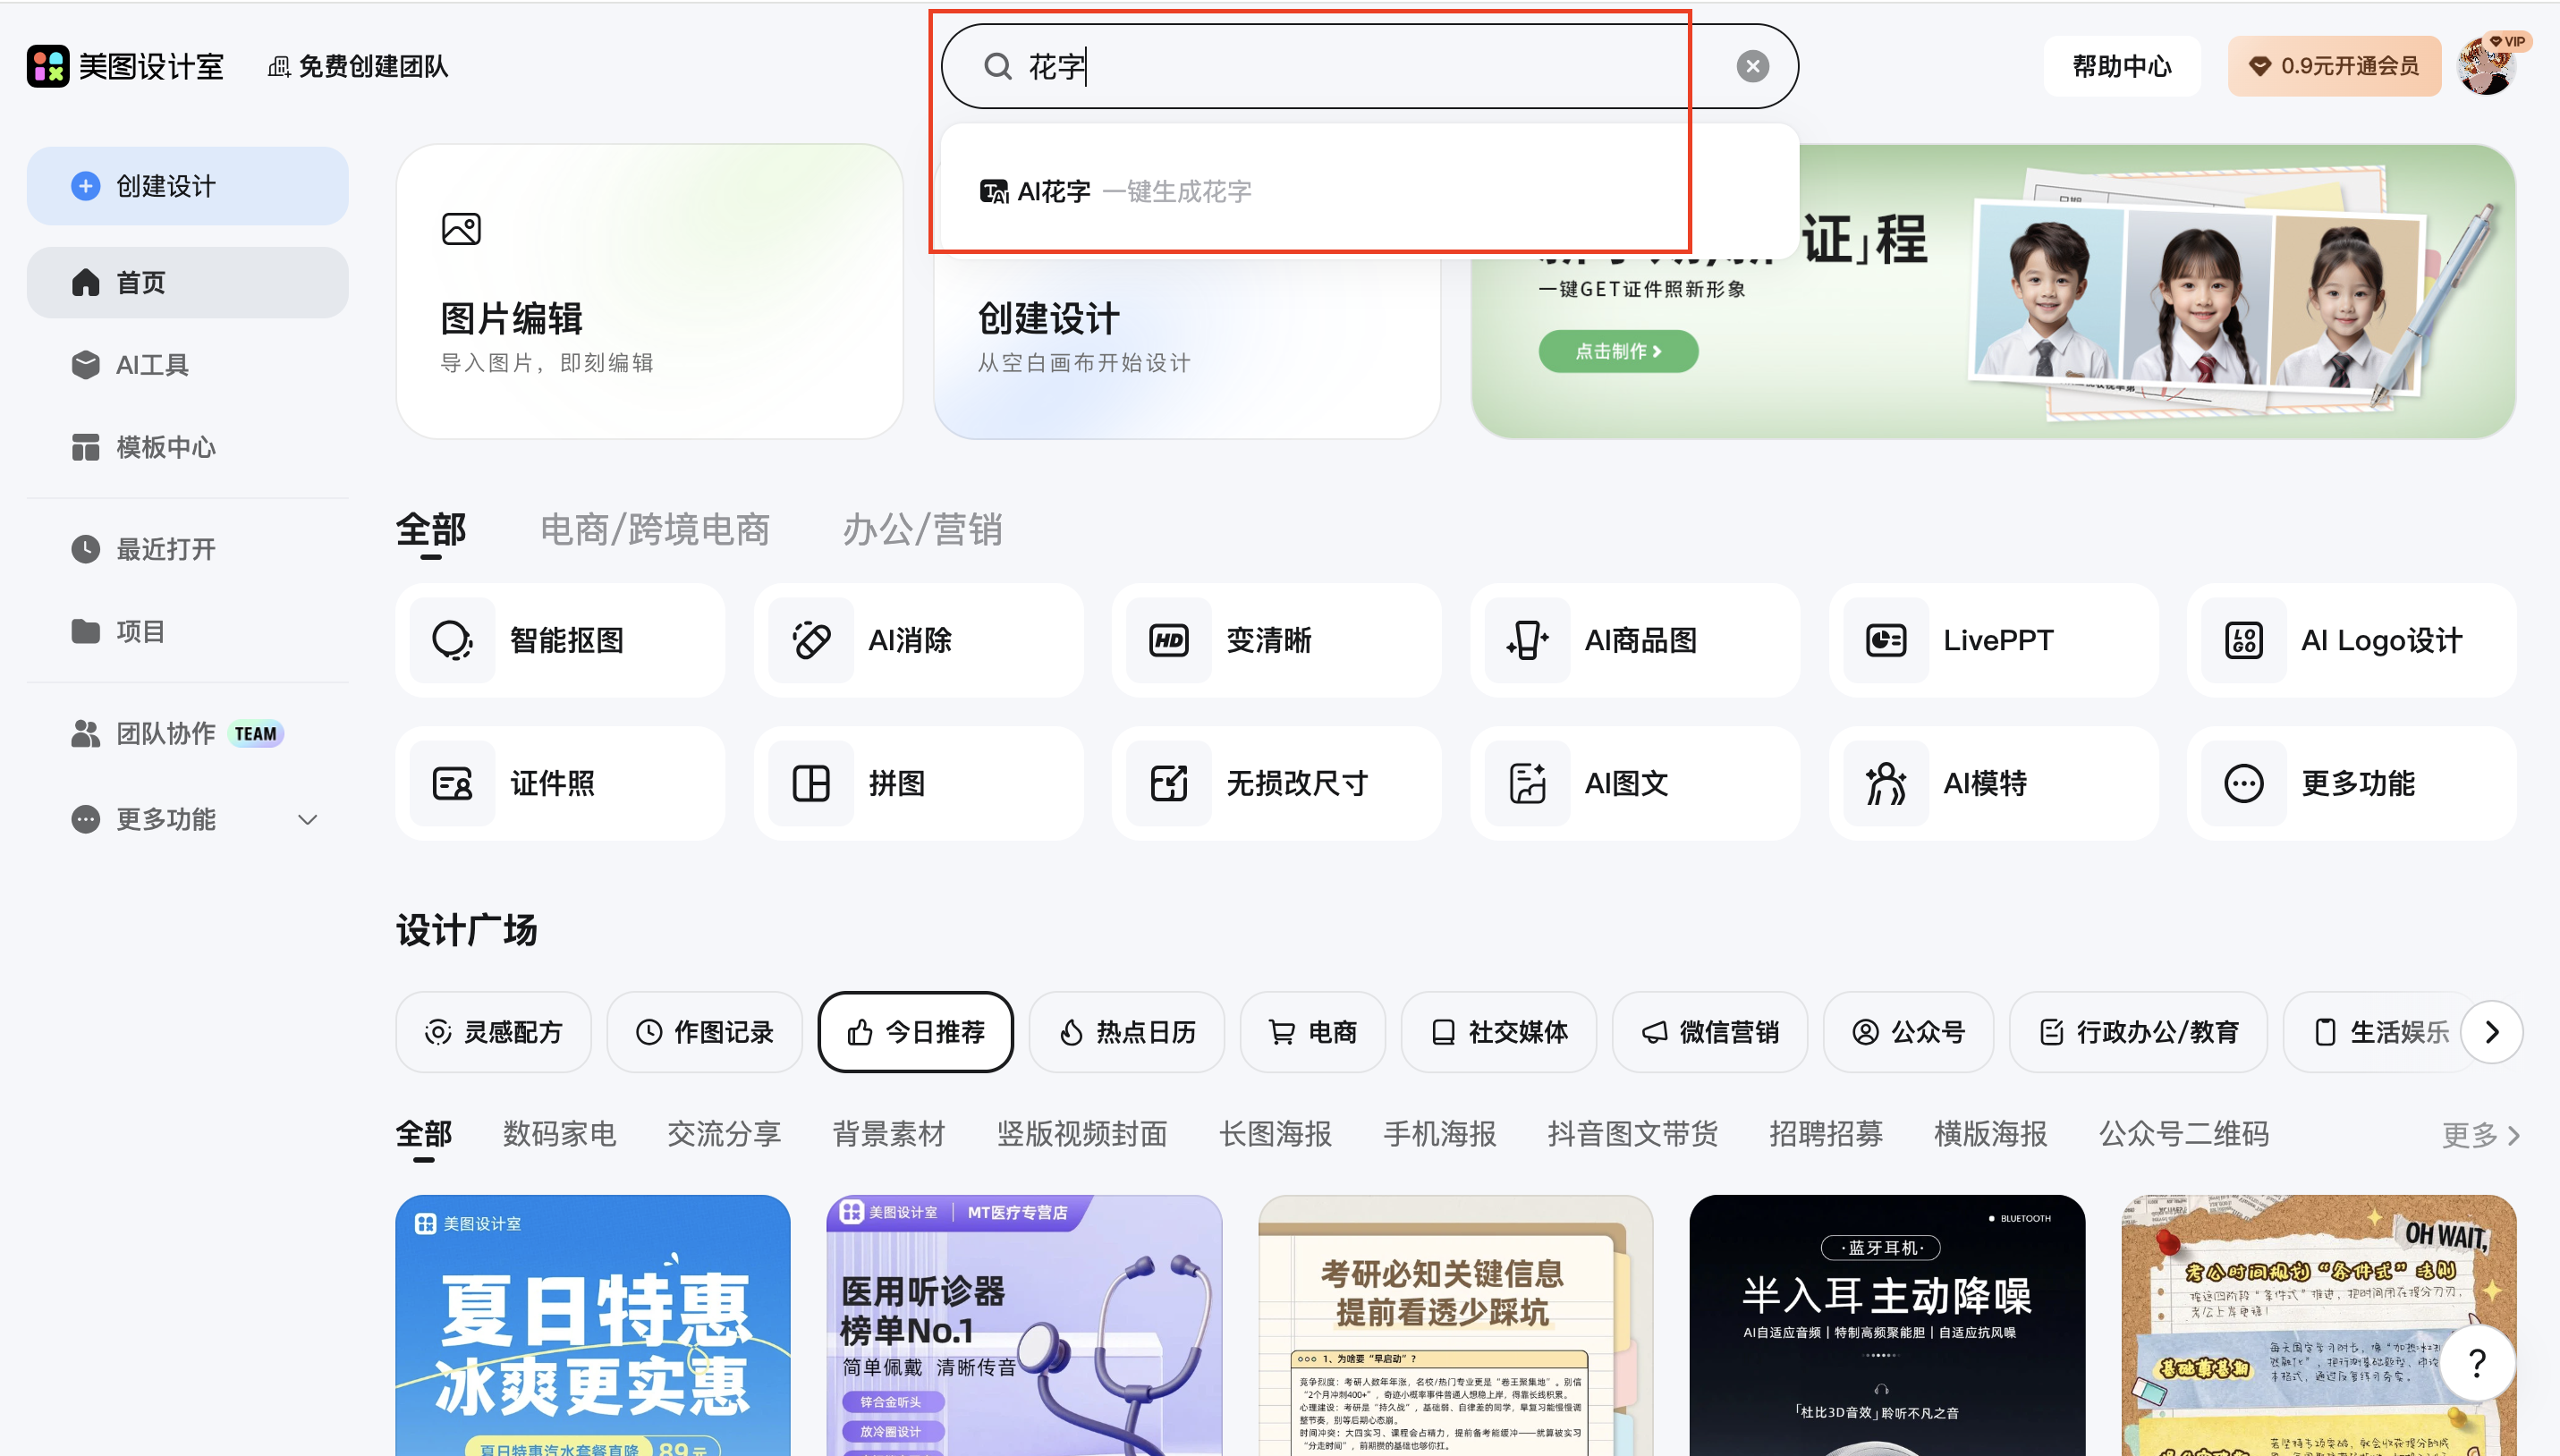Expand 更多功能 chevron in the sidebar
2560x1456 pixels.
(308, 819)
